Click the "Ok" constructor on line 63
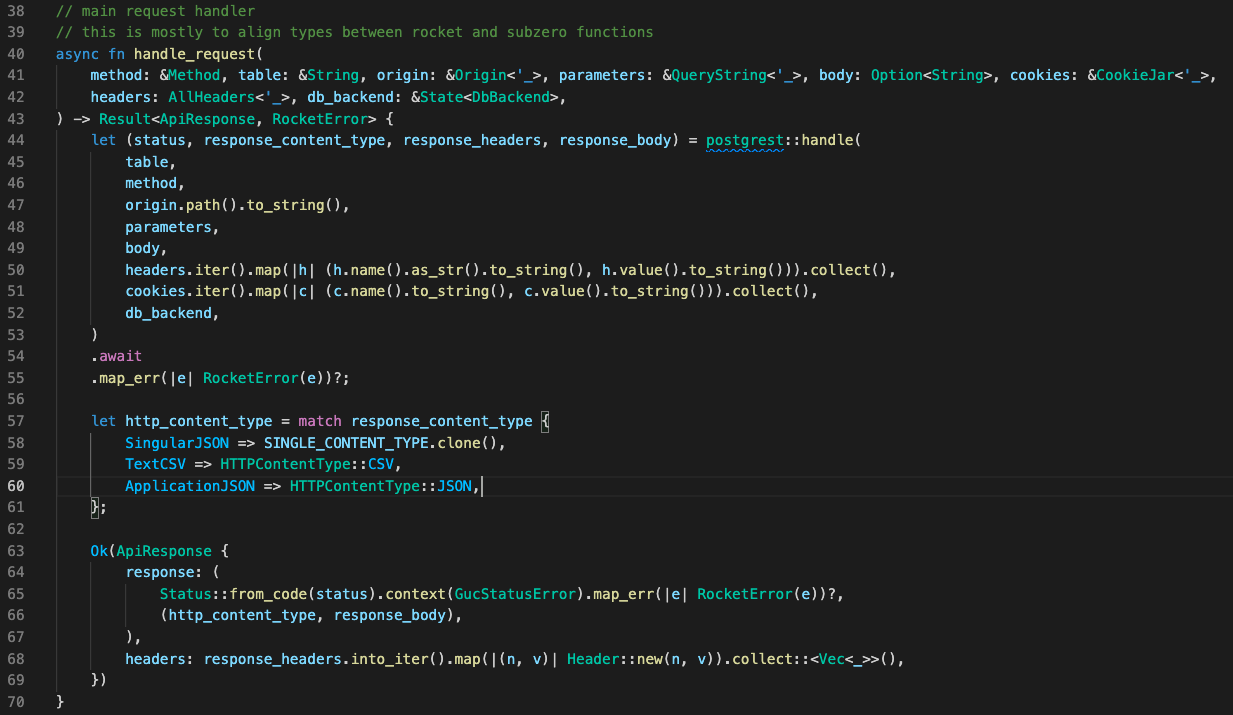Viewport: 1233px width, 715px height. [99, 551]
